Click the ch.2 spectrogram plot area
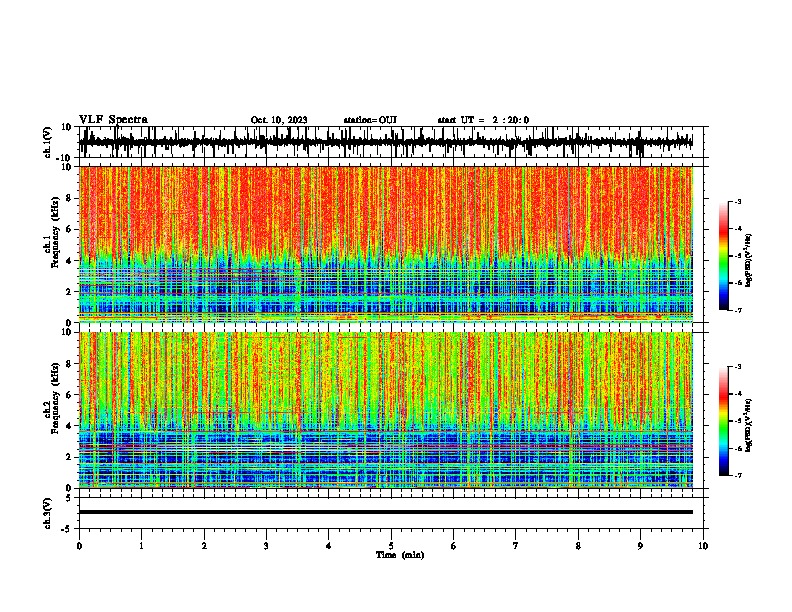The width and height of the screenshot is (792, 612). point(386,410)
